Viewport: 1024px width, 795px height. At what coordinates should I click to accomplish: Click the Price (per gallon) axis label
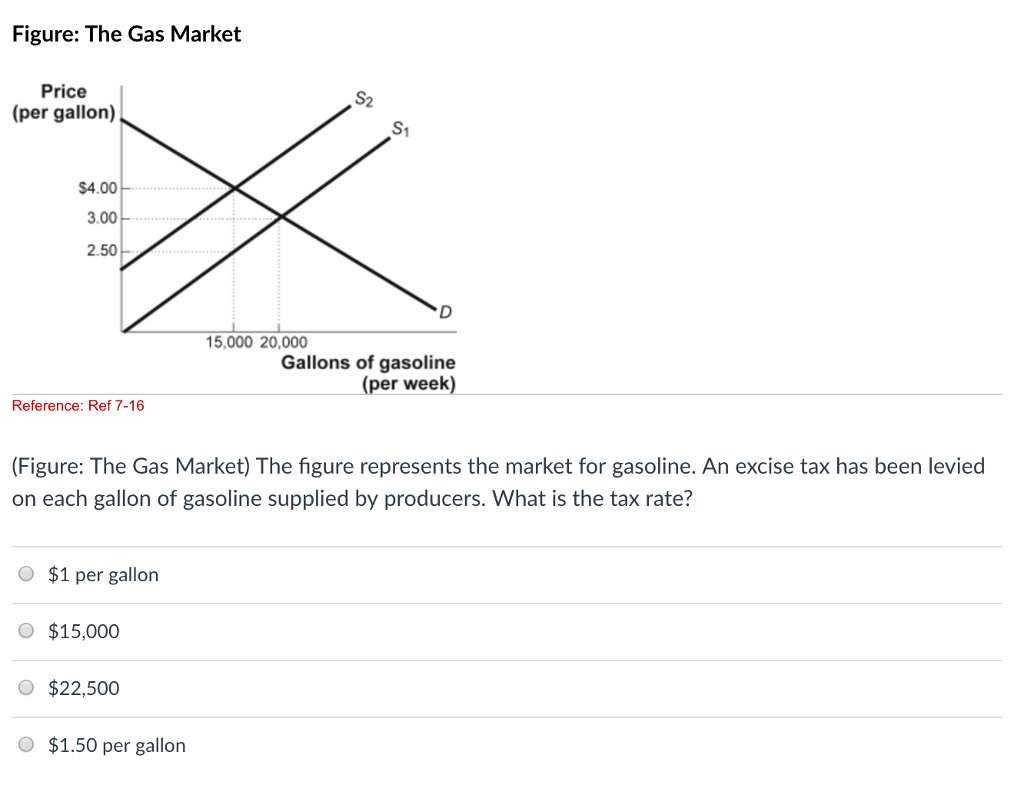pos(64,101)
